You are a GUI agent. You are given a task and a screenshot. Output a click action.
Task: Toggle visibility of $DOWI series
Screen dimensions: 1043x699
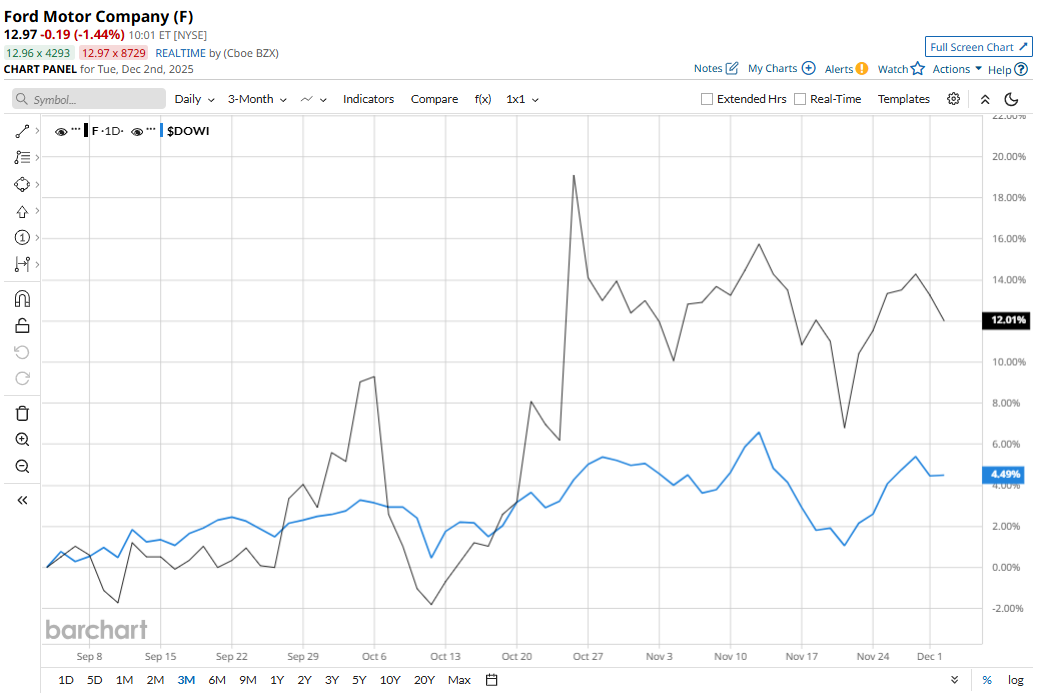pos(137,132)
